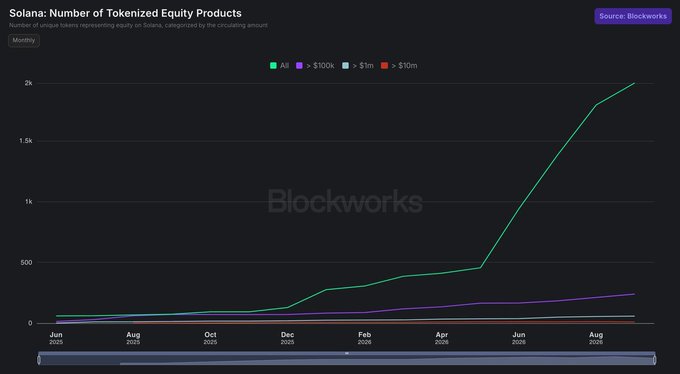The image size is (680, 374).
Task: Click the '> $10m' legend label
Action: pos(404,66)
